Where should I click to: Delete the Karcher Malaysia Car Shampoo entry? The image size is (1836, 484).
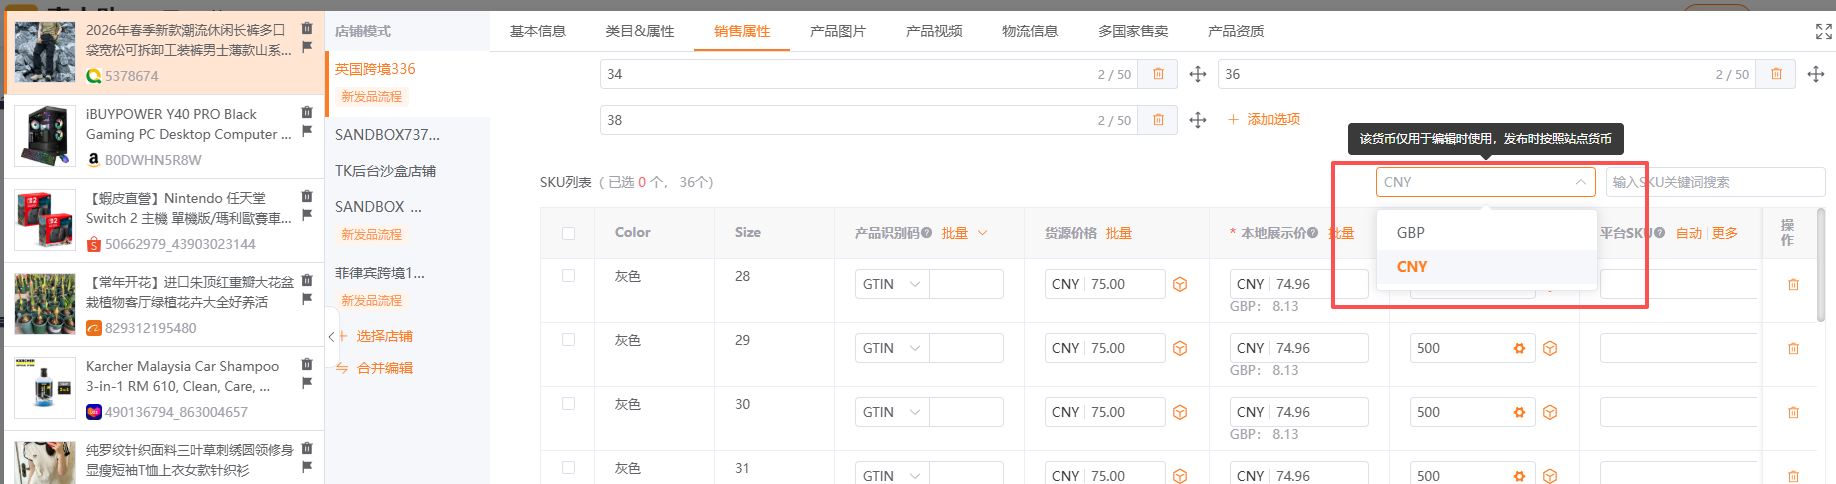[x=307, y=364]
